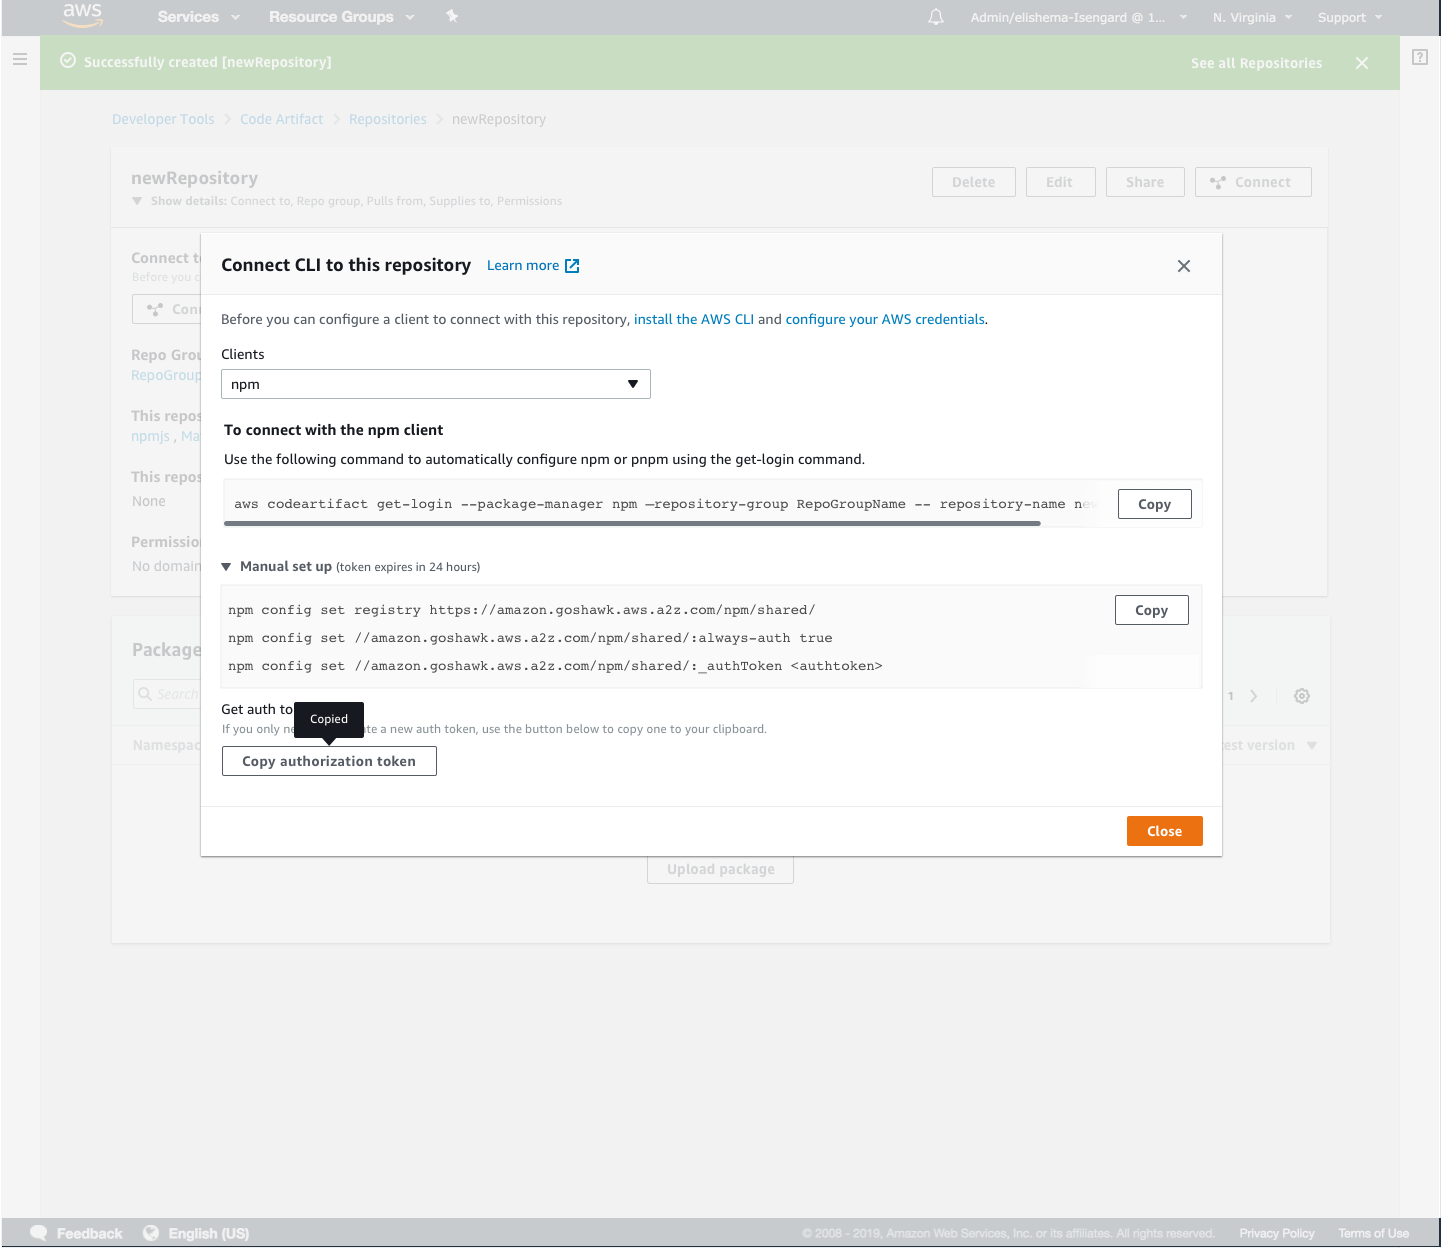Open packages table settings gear
Viewport: 1441px width, 1248px height.
point(1302,696)
